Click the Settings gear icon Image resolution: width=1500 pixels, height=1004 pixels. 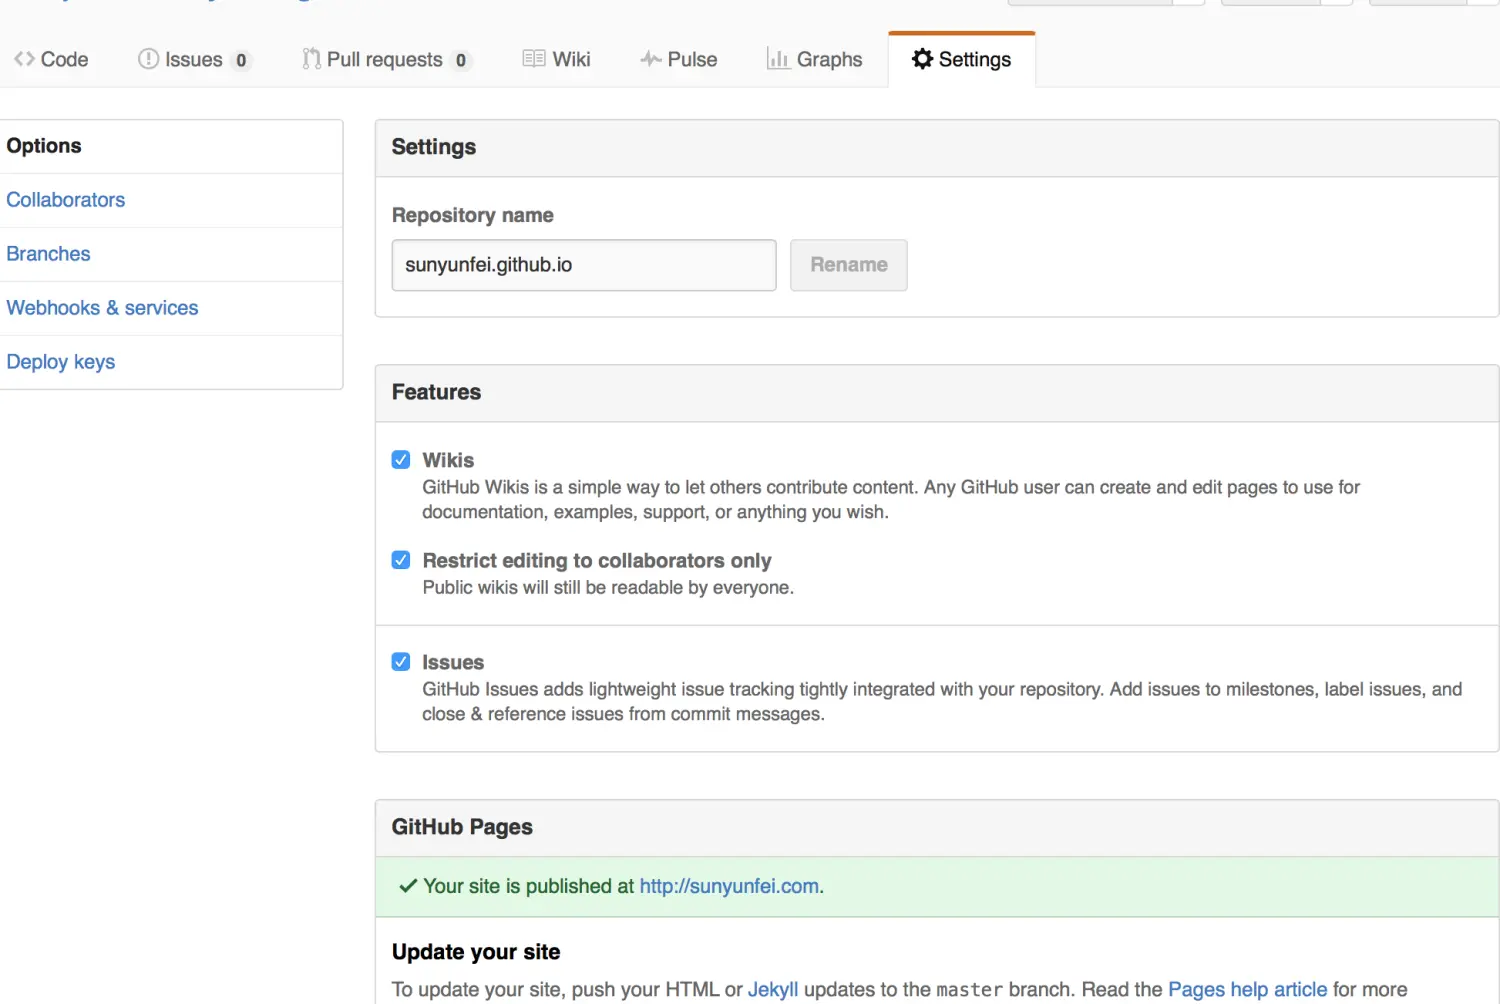(922, 59)
